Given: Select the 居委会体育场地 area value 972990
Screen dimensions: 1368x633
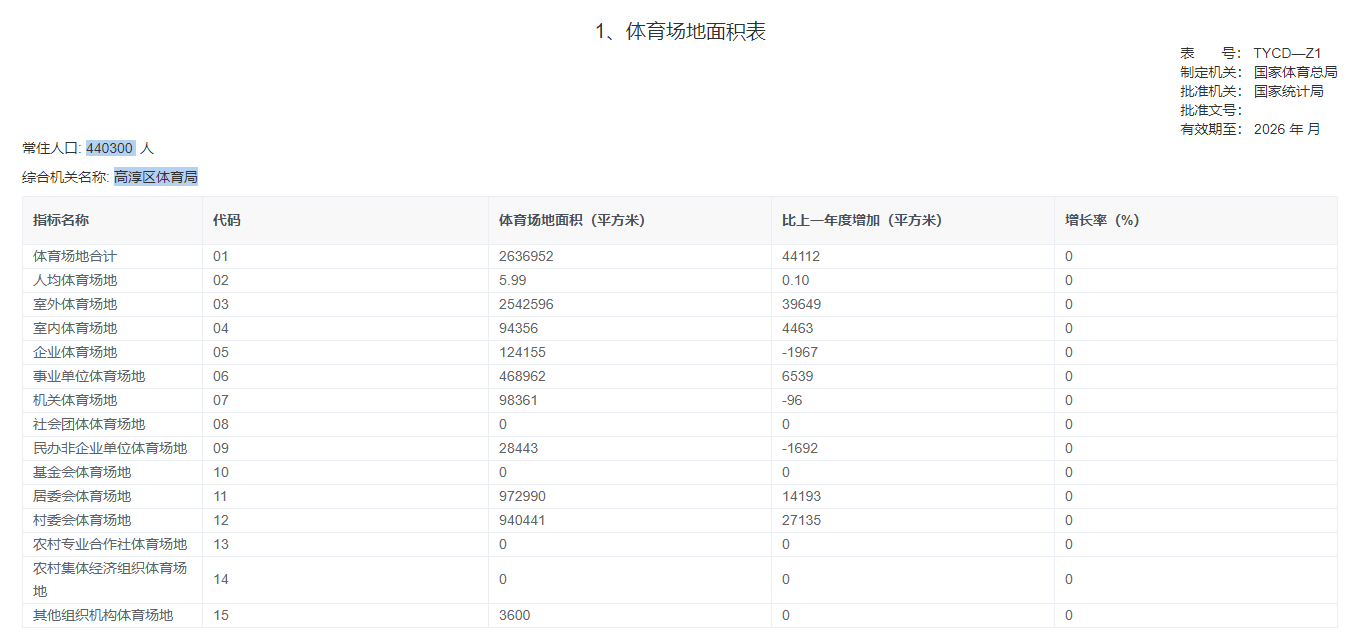Looking at the screenshot, I should [x=522, y=496].
